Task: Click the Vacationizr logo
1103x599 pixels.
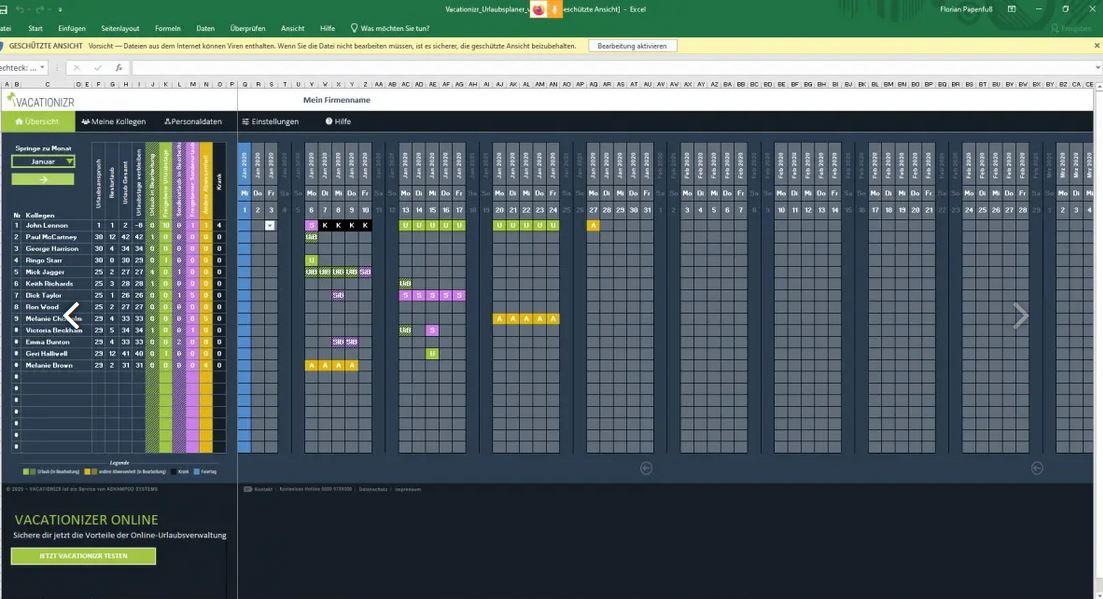Action: (40, 101)
